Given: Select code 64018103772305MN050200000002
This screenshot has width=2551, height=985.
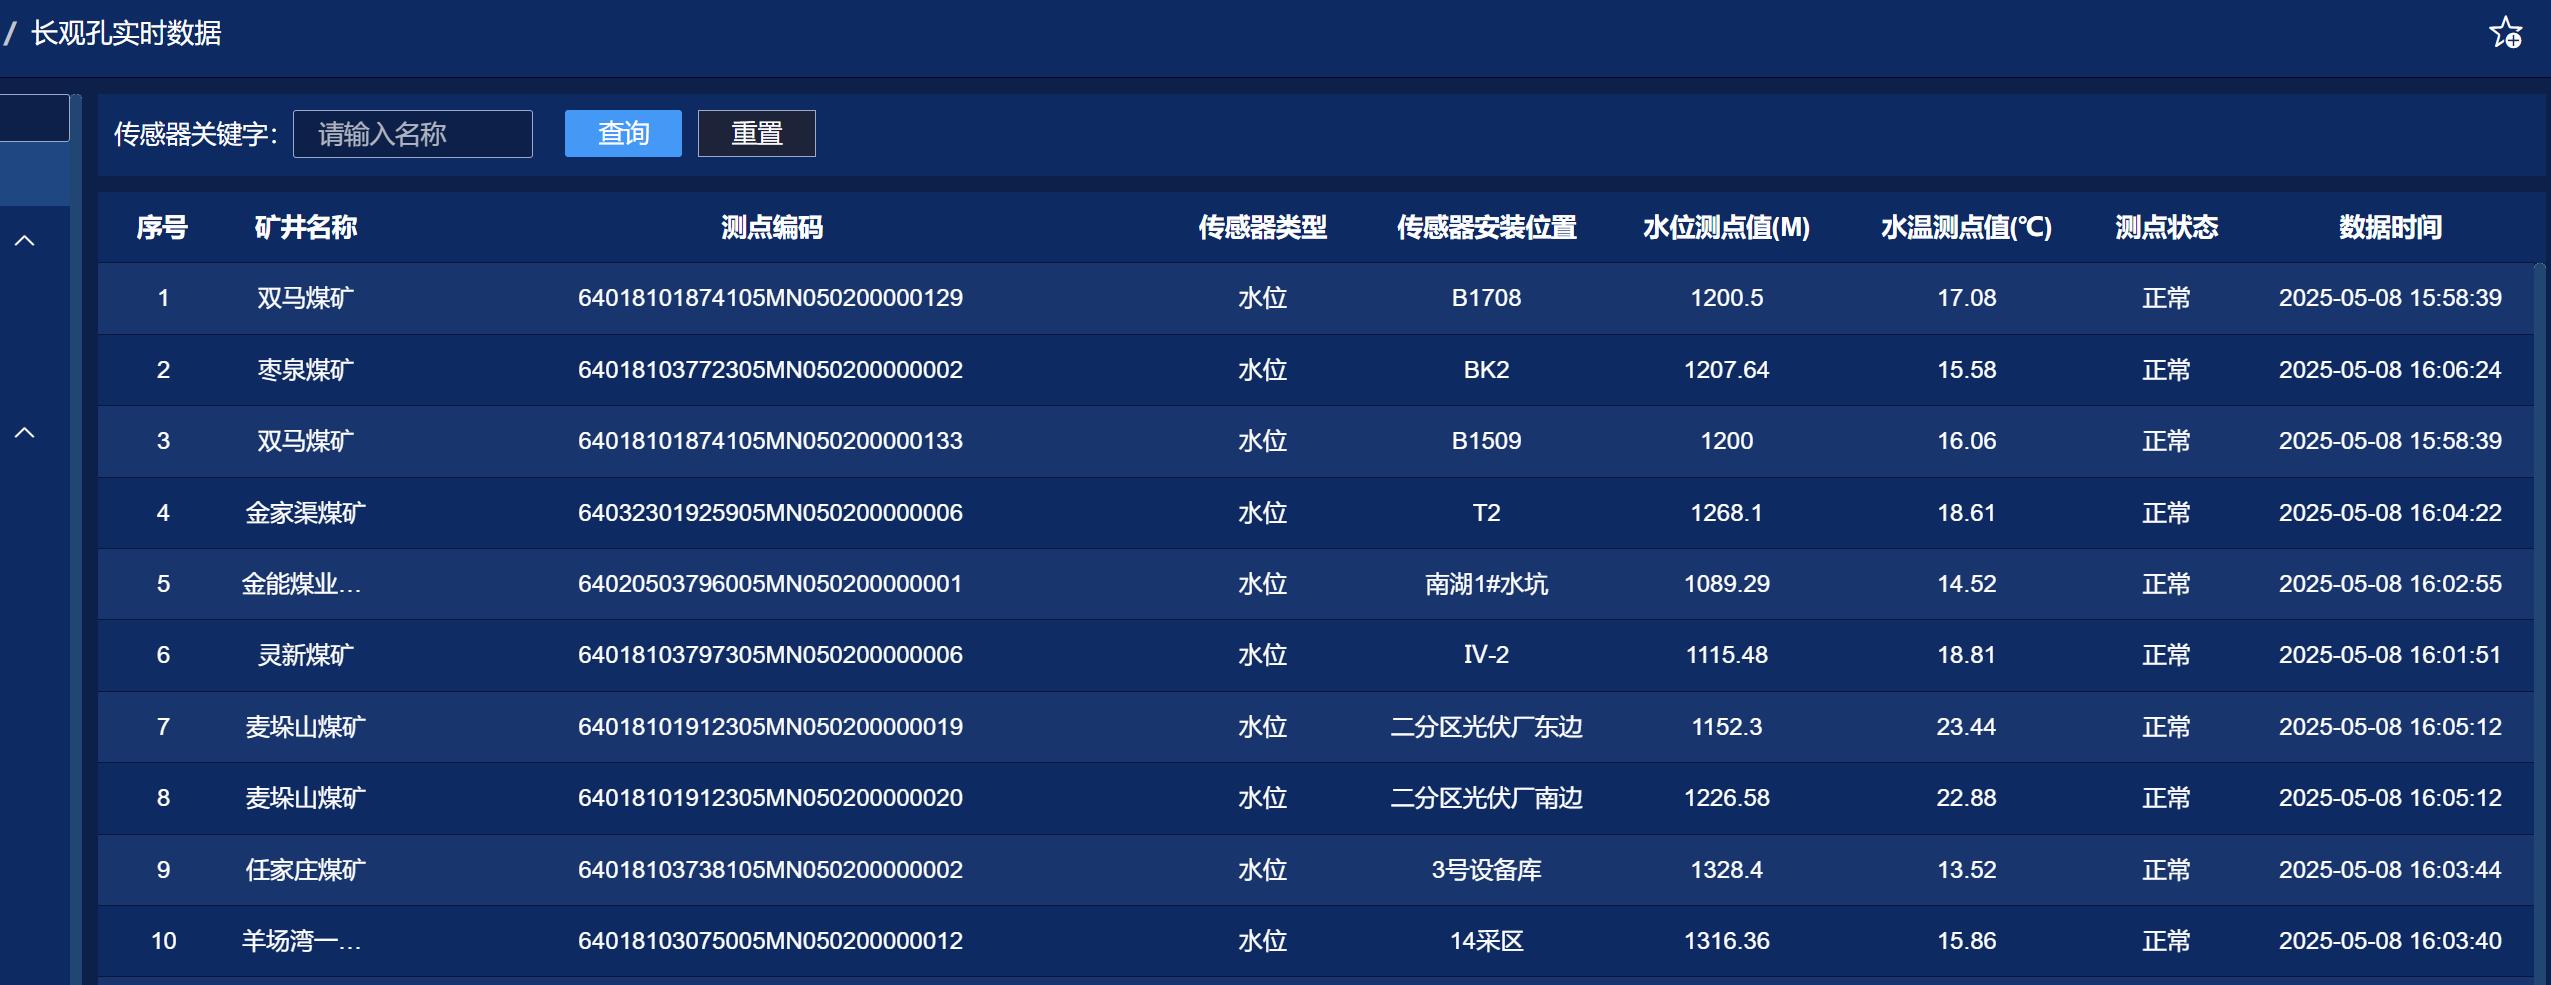Looking at the screenshot, I should pyautogui.click(x=771, y=370).
